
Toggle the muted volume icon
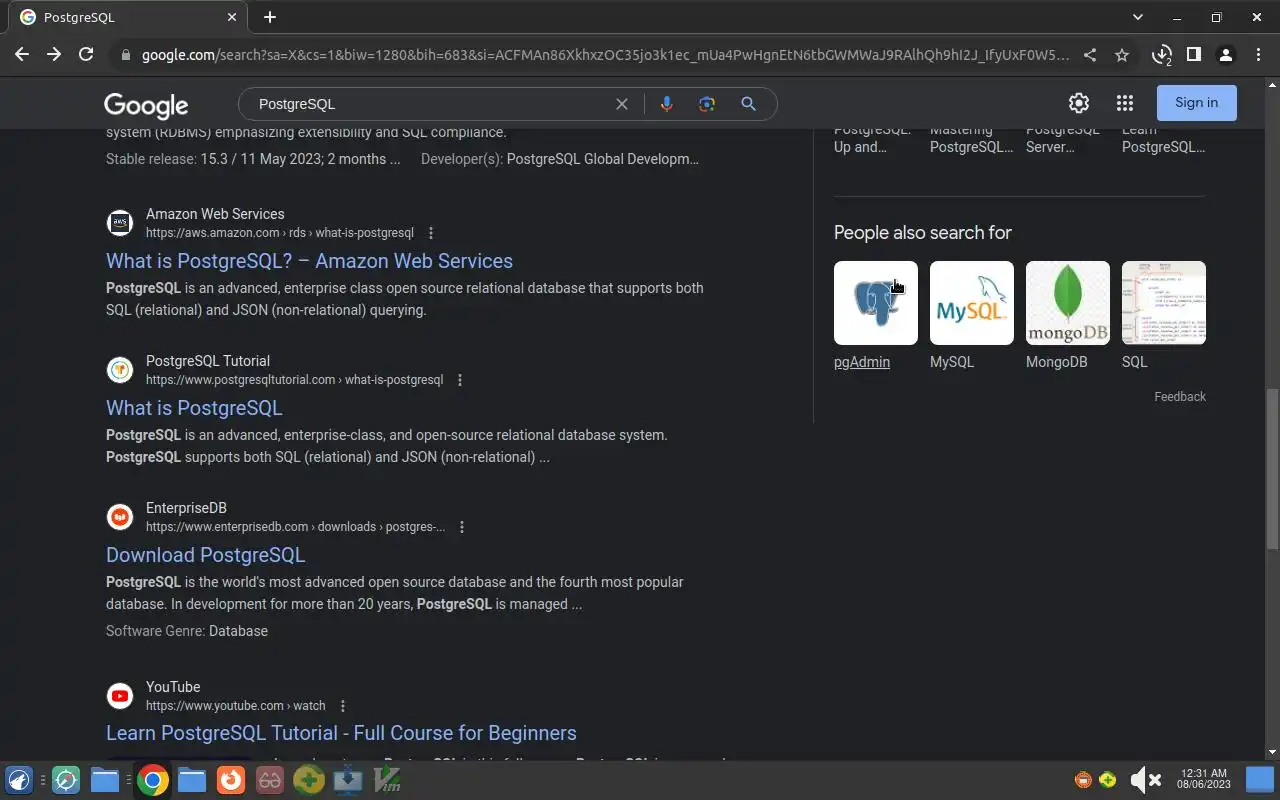tap(1145, 780)
